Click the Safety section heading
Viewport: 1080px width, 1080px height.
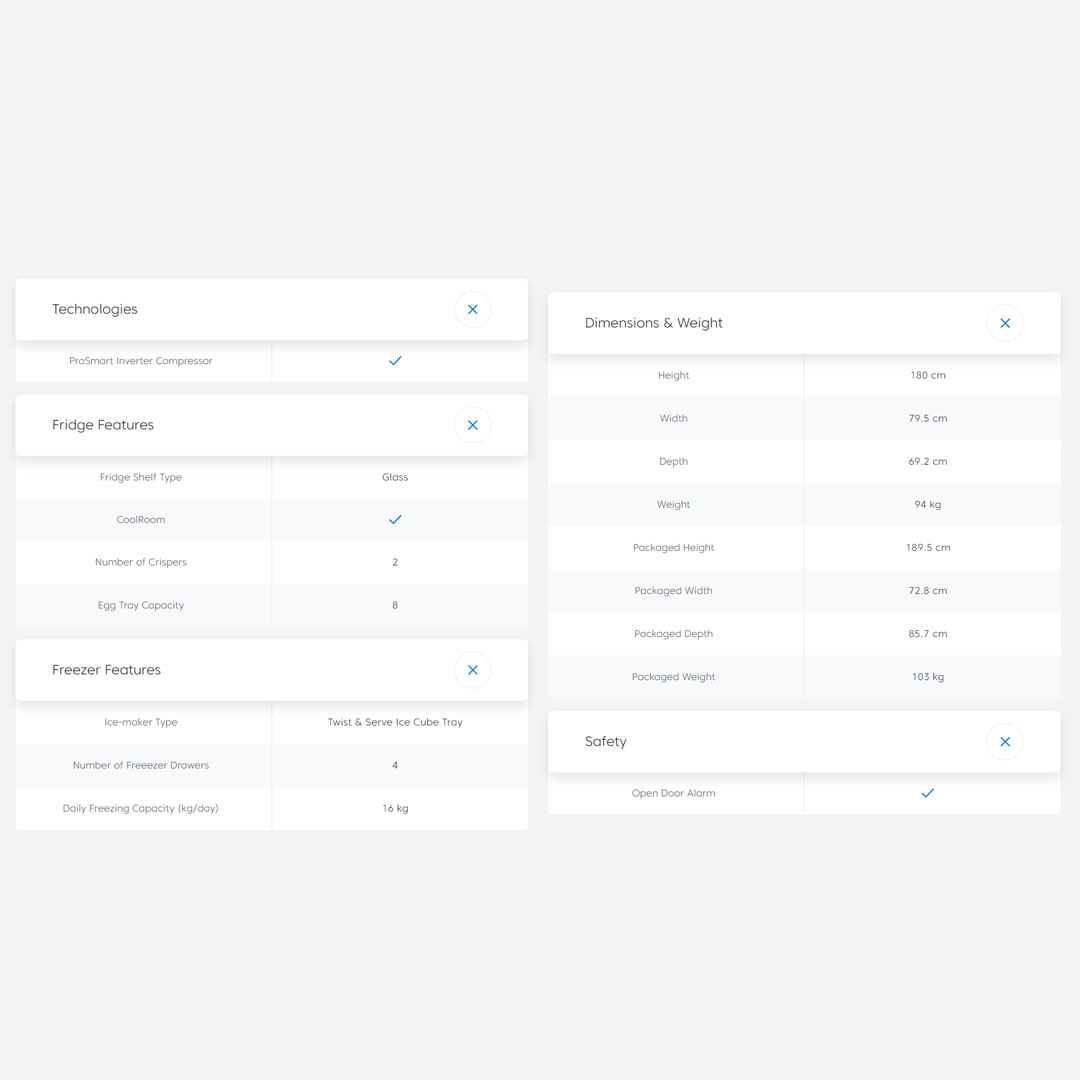[606, 742]
